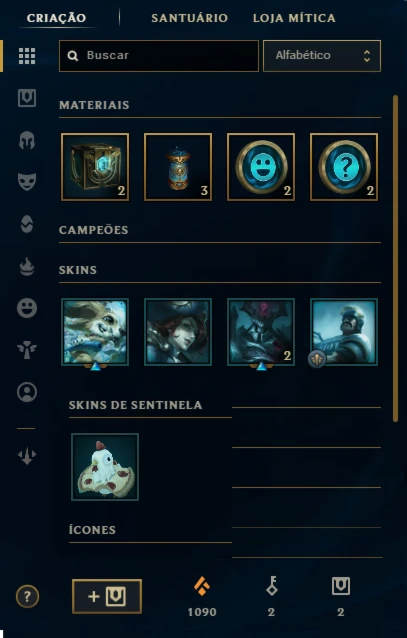
Task: Filter loot by the champions helmet icon
Action: tap(27, 140)
